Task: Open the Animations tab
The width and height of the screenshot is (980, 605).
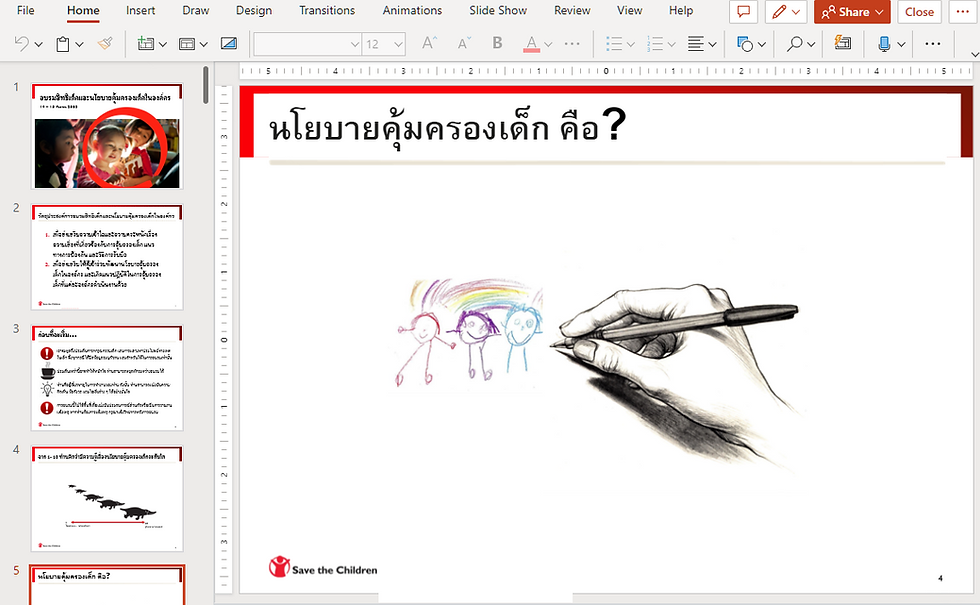Action: pyautogui.click(x=412, y=11)
